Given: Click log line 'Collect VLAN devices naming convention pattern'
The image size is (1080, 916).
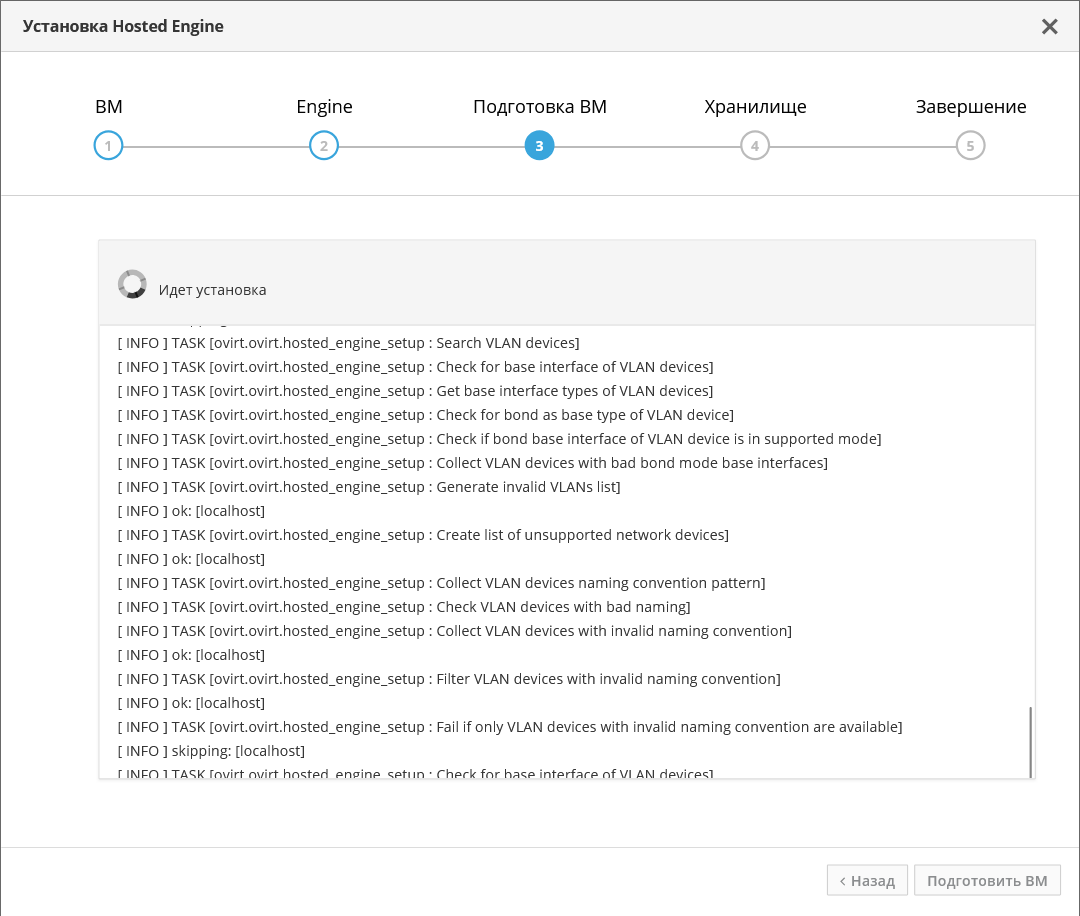Looking at the screenshot, I should [x=442, y=583].
